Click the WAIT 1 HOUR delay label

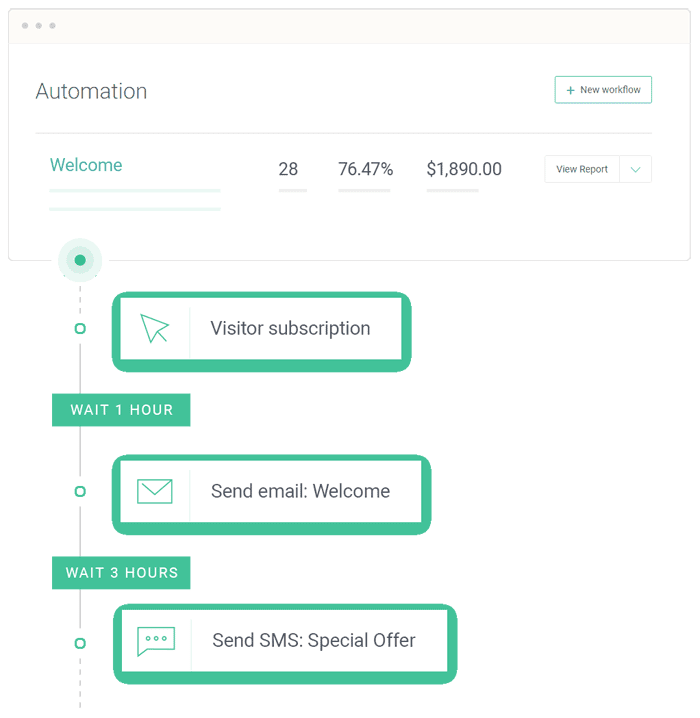coord(121,410)
